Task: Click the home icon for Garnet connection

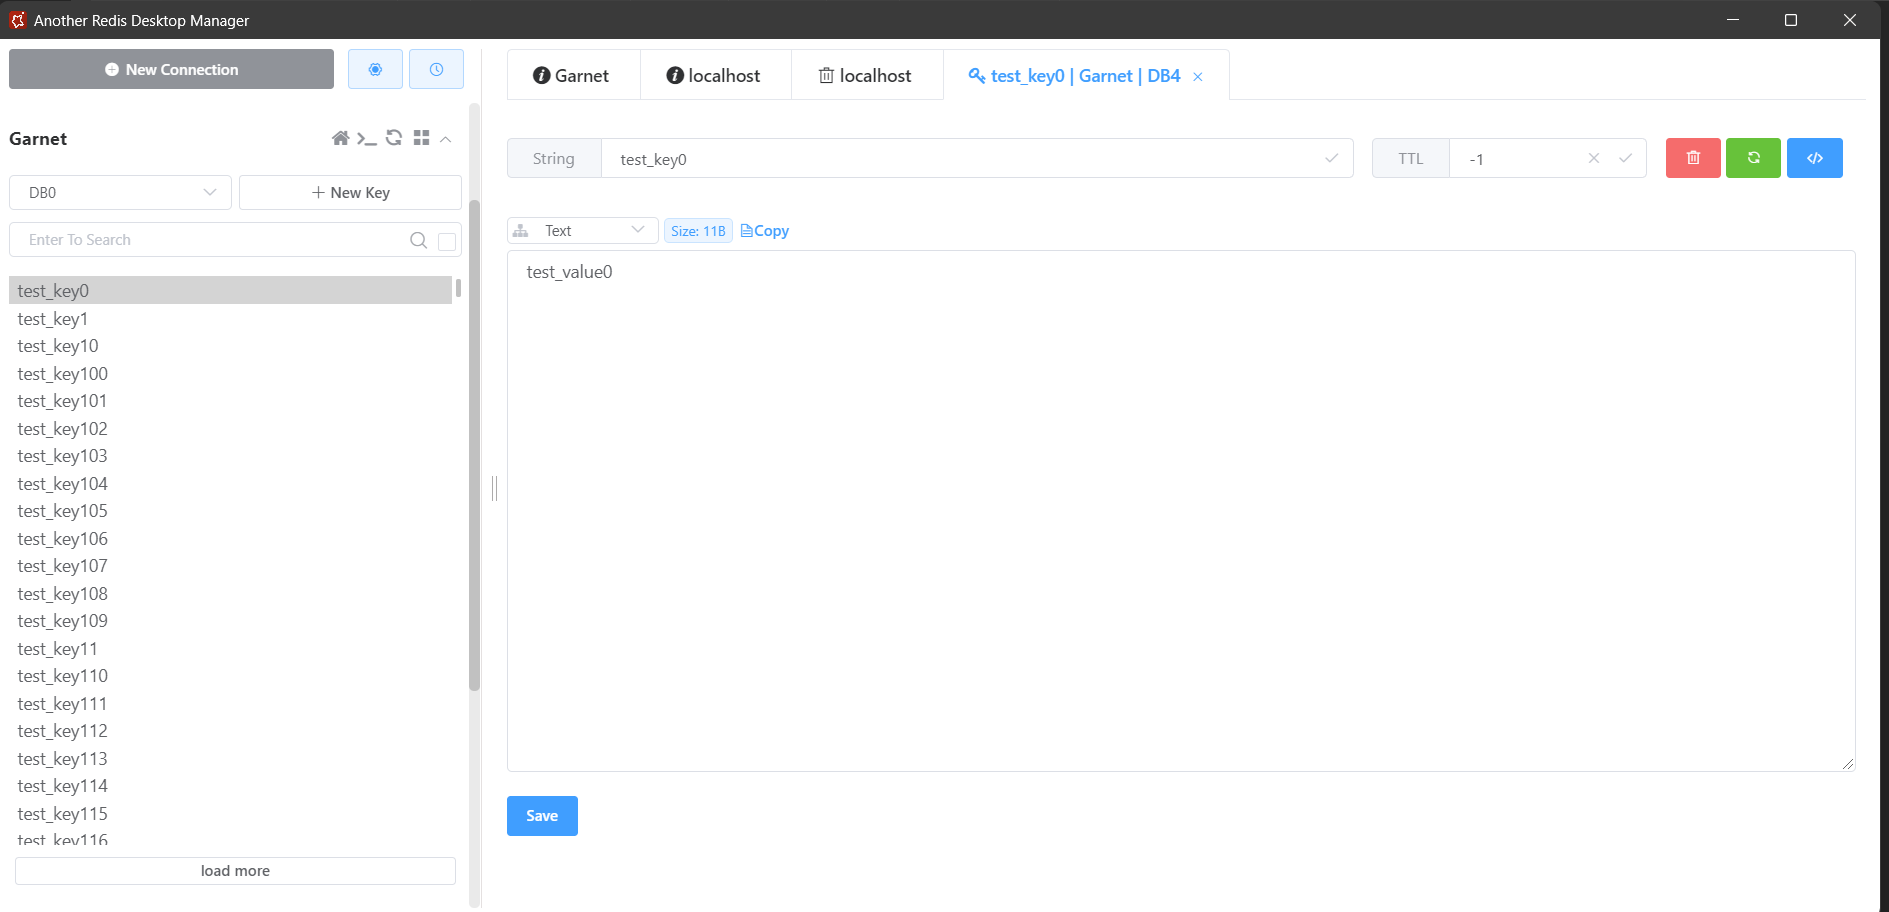Action: 340,138
